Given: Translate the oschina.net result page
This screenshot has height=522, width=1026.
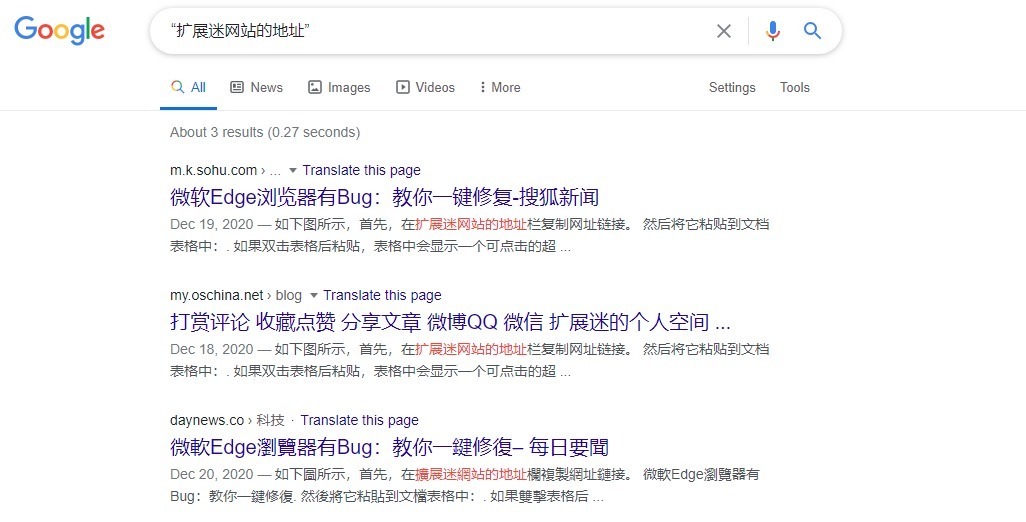Looking at the screenshot, I should 382,296.
